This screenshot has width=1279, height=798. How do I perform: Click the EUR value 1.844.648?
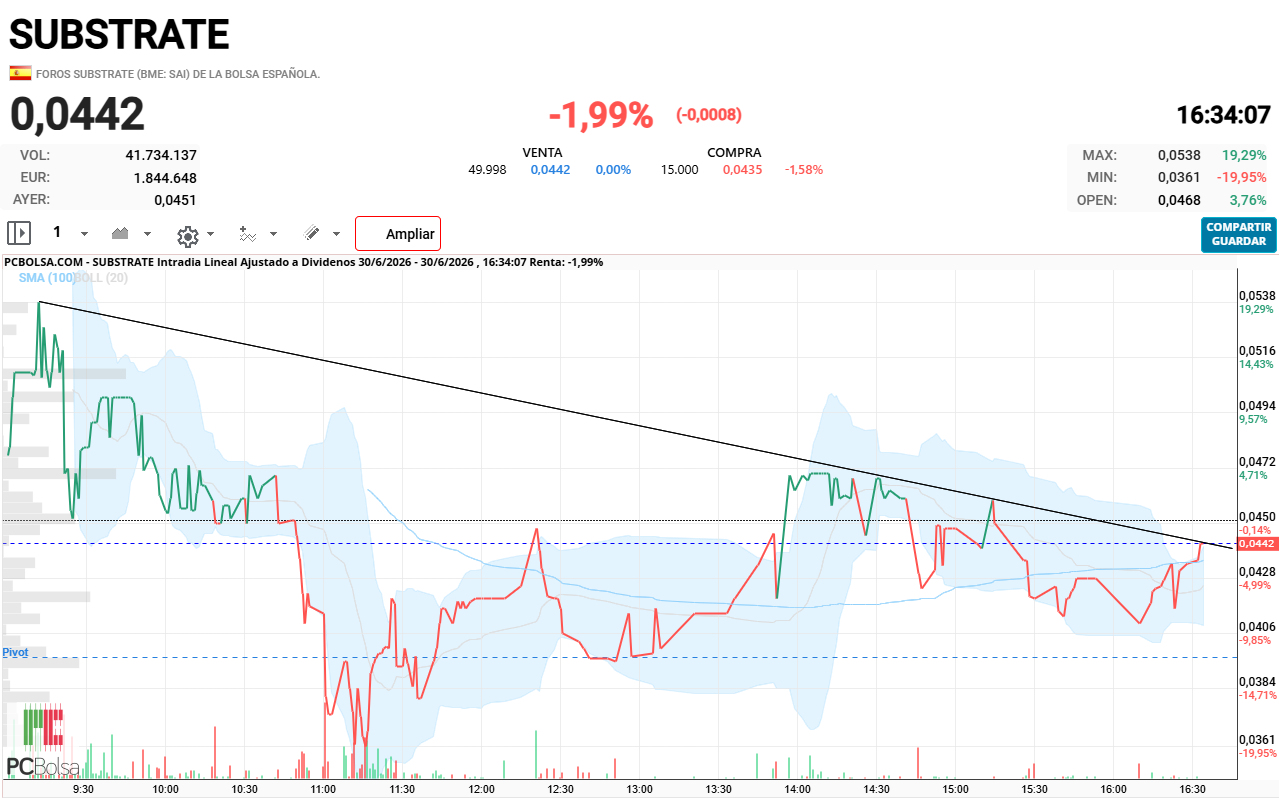(165, 178)
